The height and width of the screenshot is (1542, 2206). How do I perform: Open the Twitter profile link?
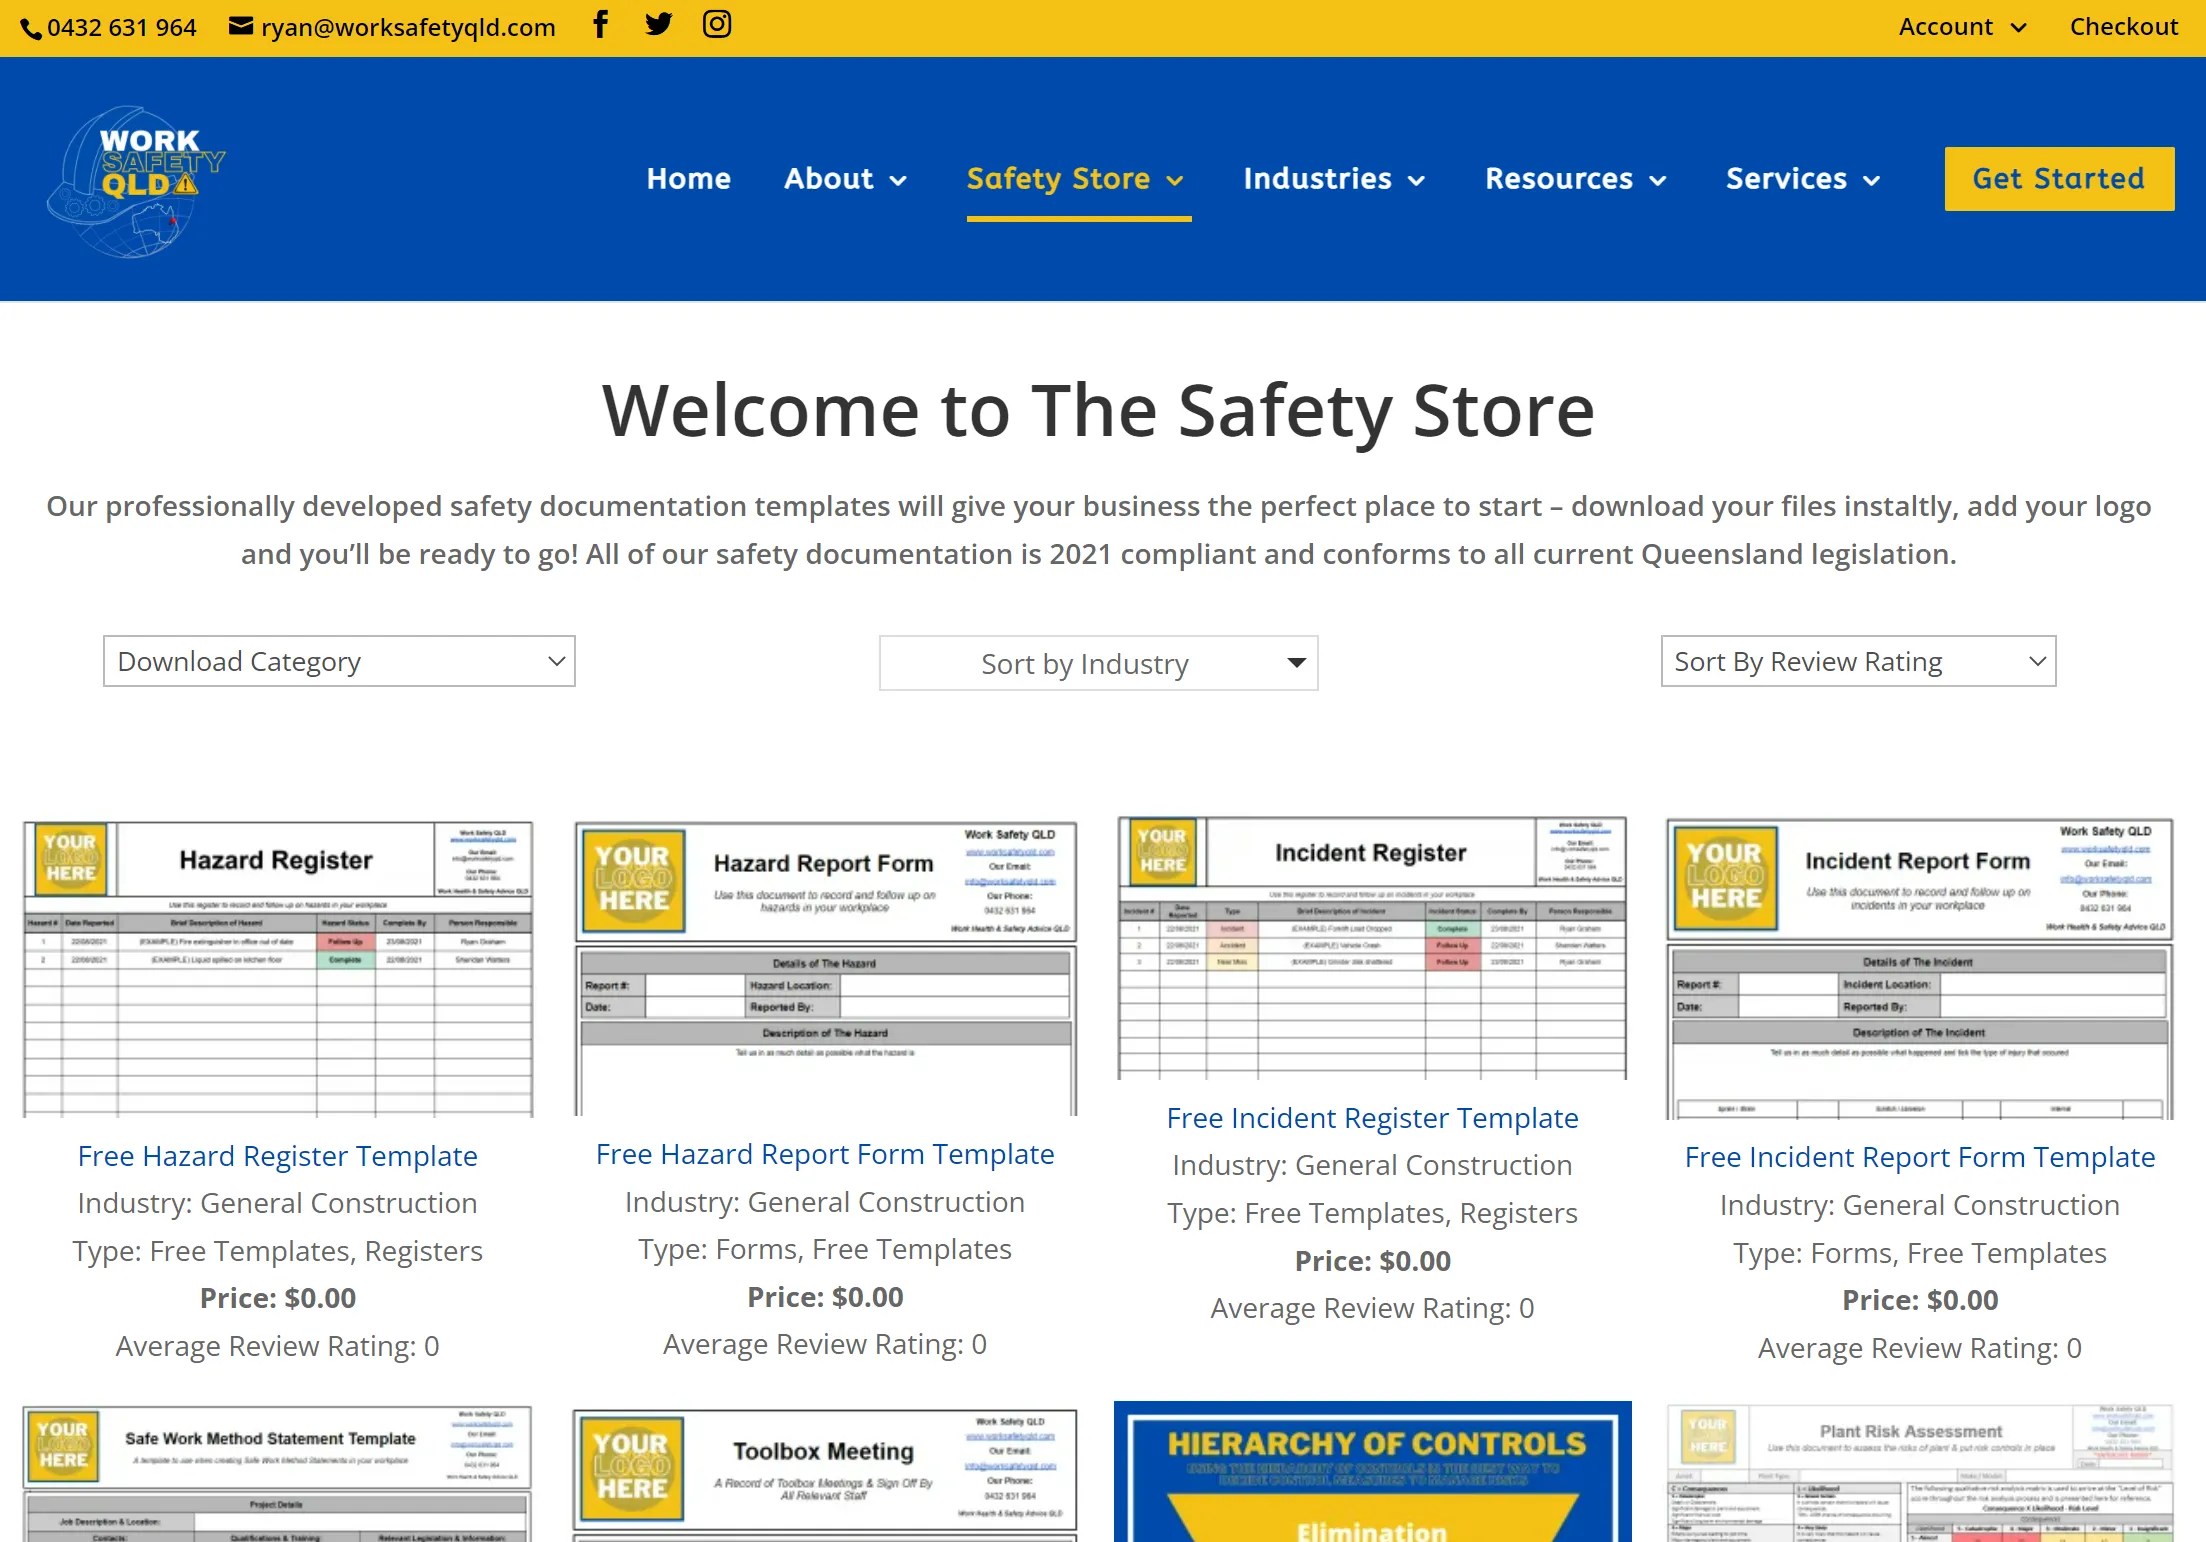(658, 25)
